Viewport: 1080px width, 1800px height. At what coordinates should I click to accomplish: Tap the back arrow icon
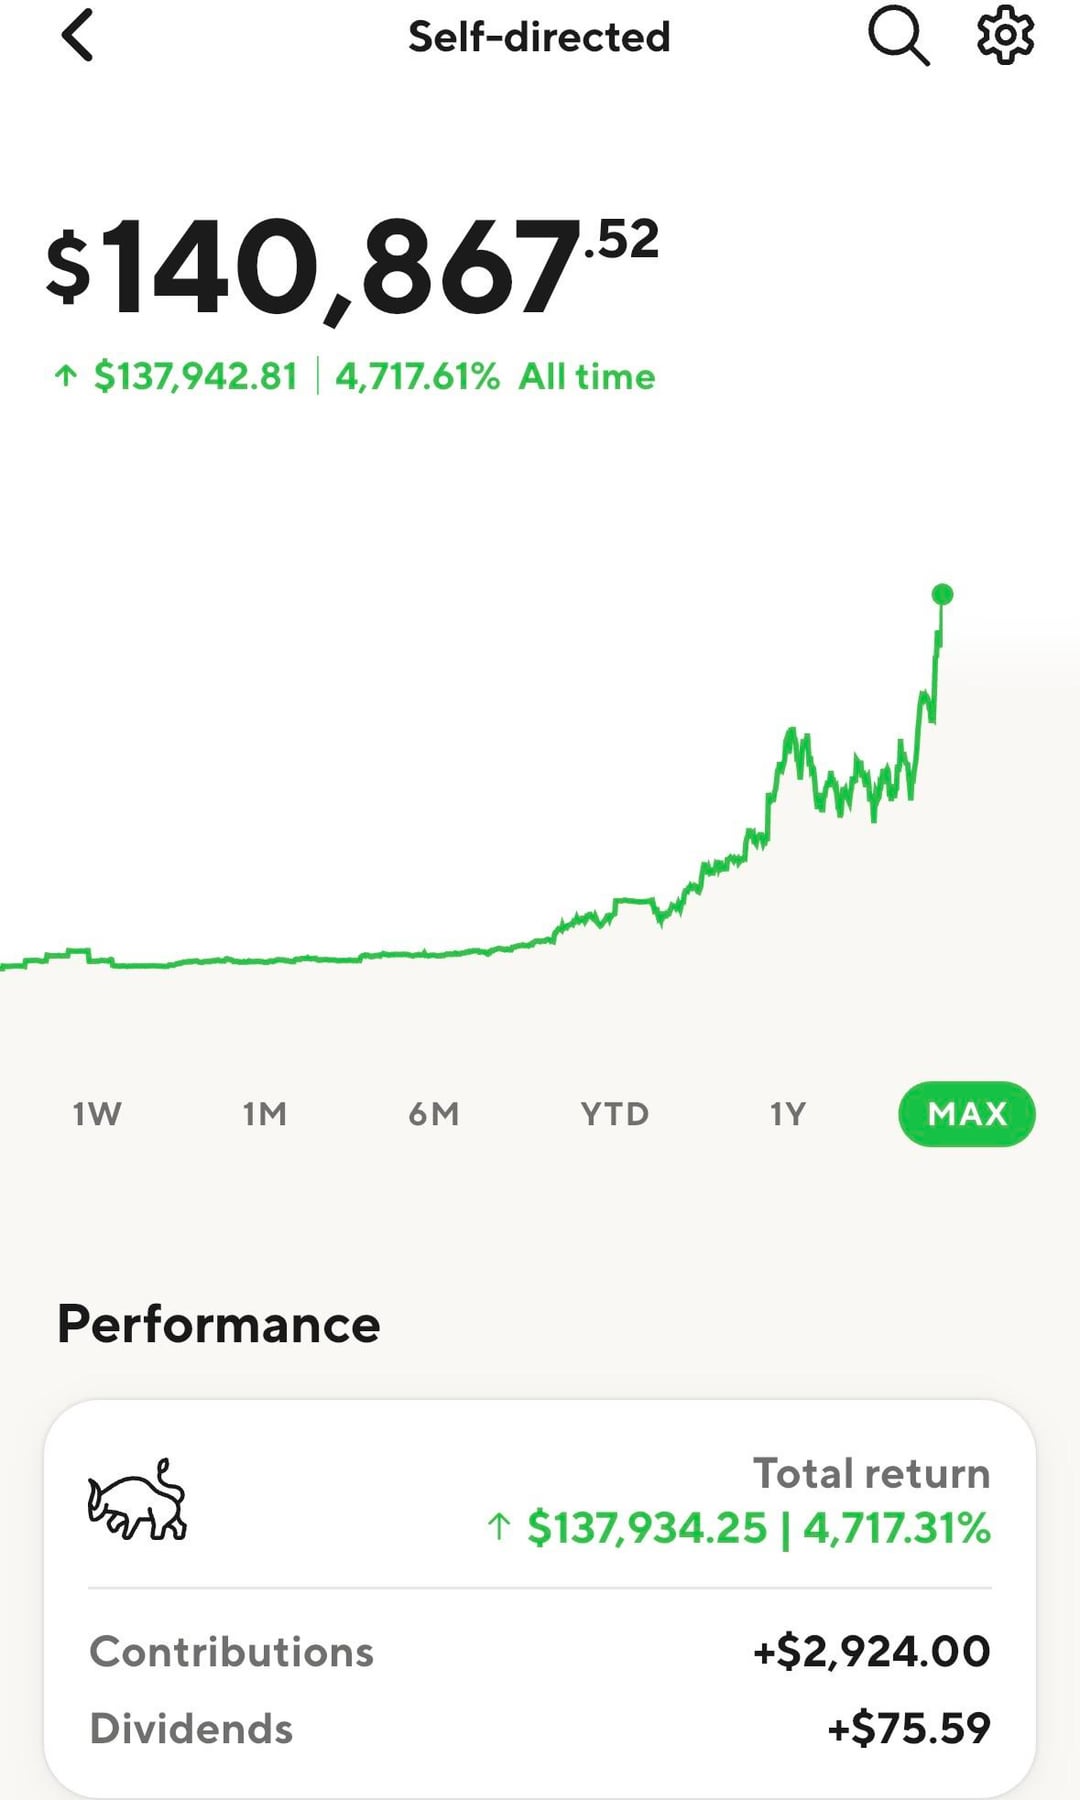click(x=77, y=36)
